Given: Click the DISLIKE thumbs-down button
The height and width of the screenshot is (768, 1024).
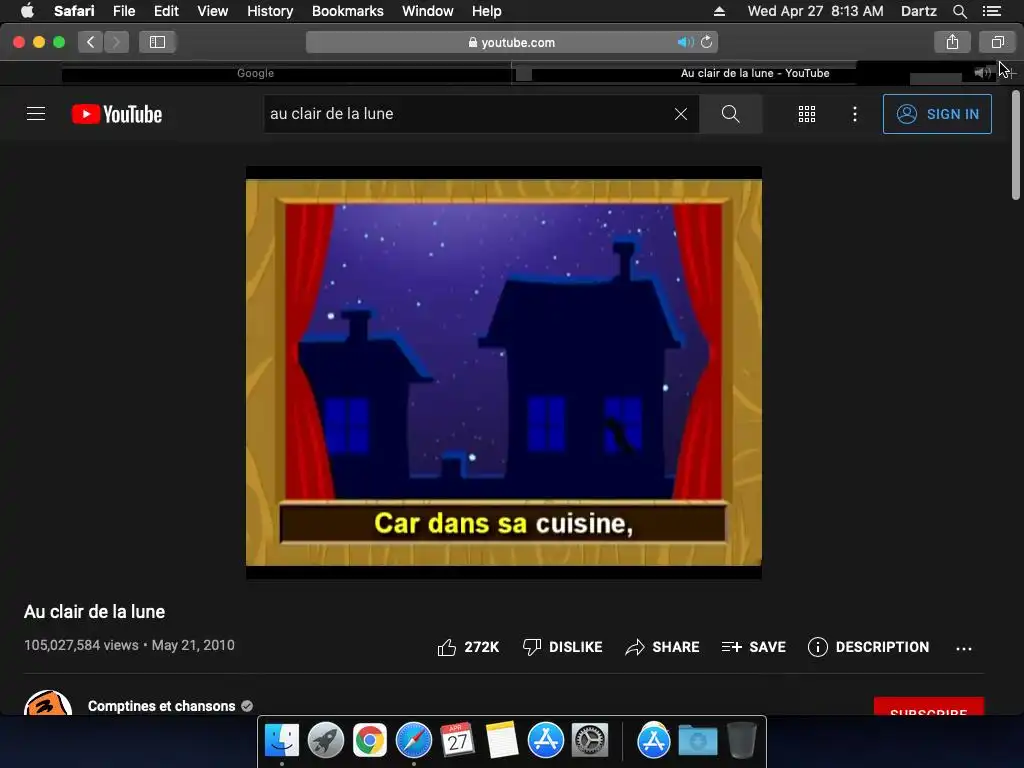Looking at the screenshot, I should click(x=562, y=647).
